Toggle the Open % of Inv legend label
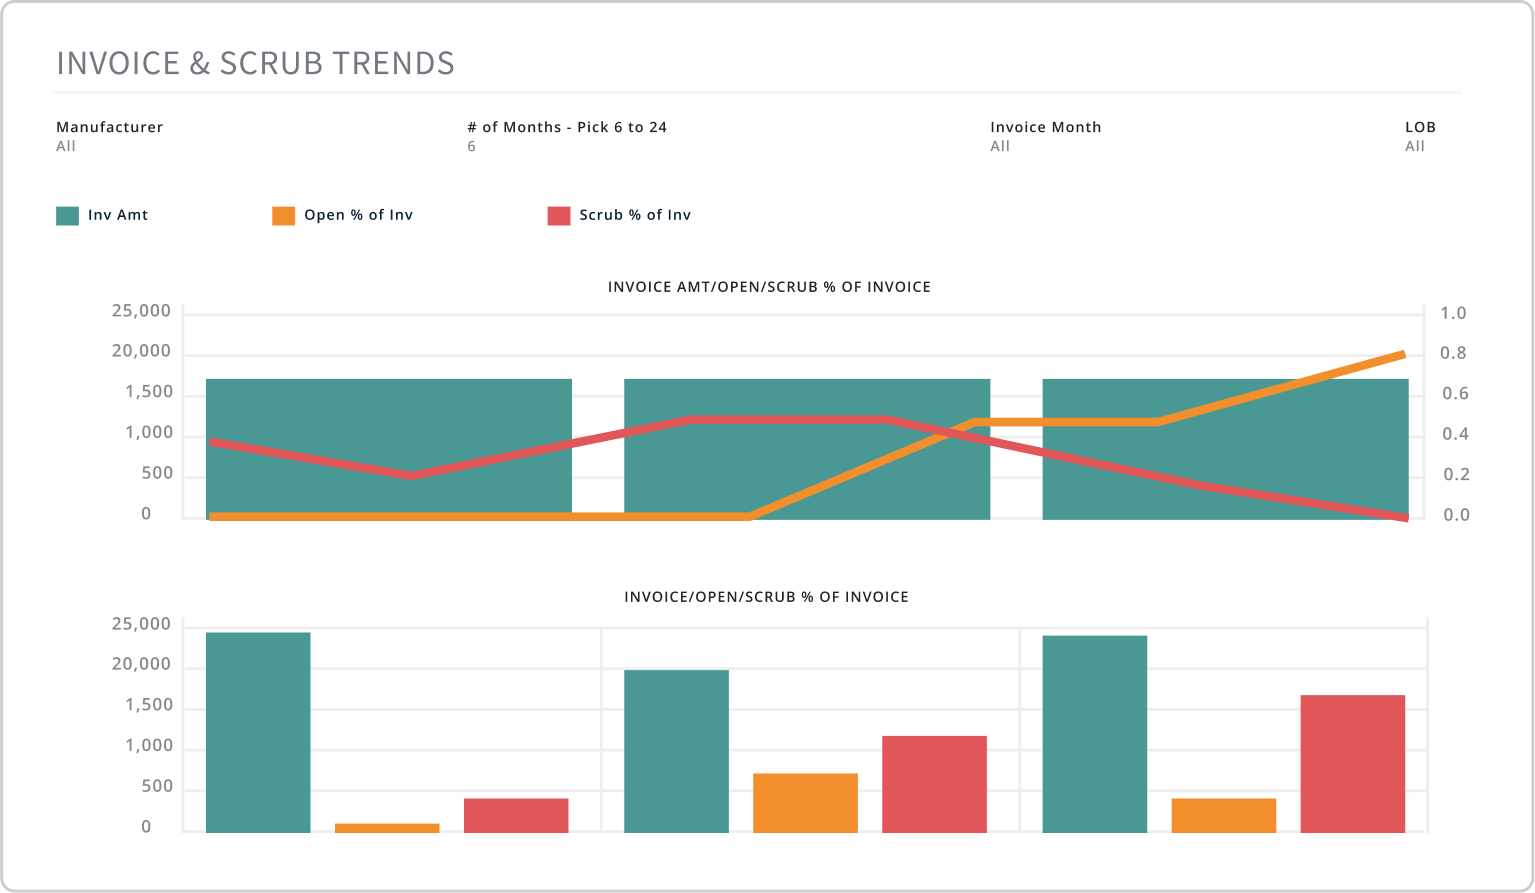Screen dimensions: 1535x893 point(358,215)
